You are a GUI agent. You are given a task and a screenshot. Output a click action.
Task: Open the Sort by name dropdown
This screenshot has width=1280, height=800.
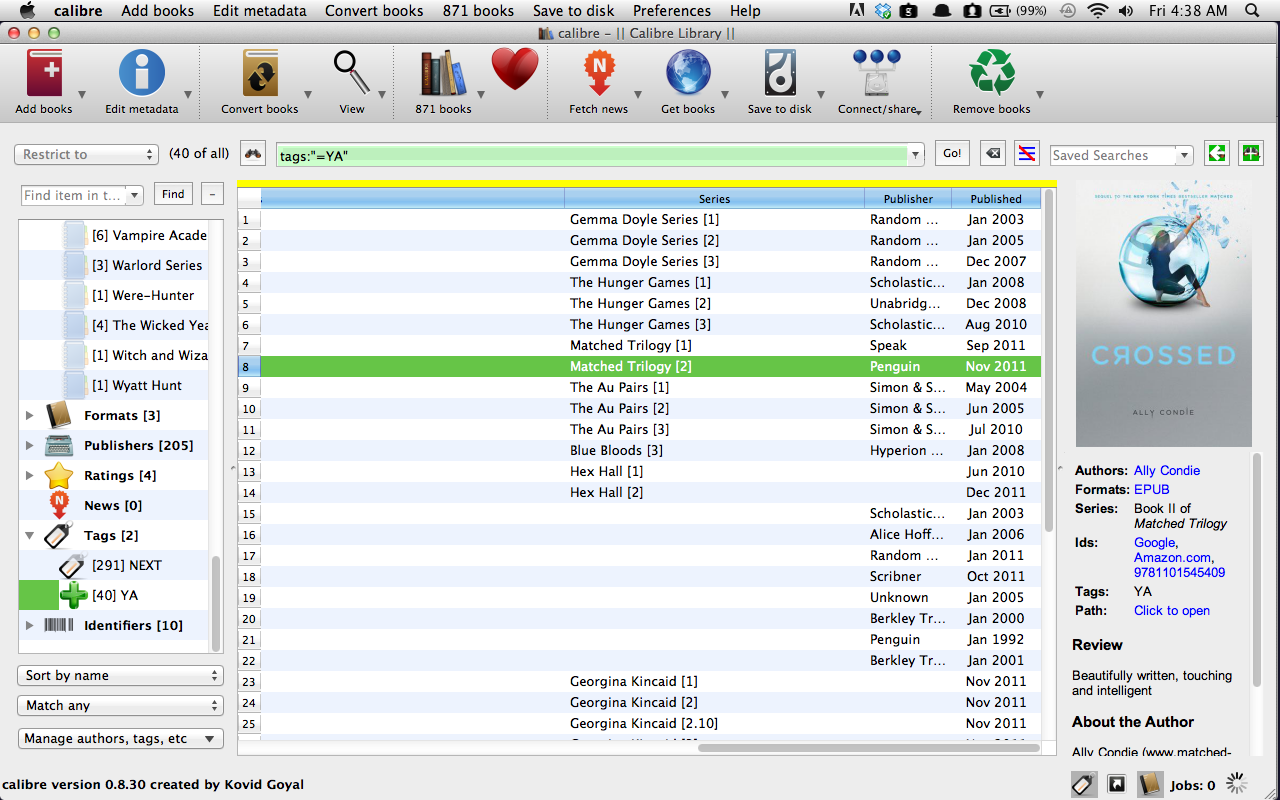click(120, 675)
